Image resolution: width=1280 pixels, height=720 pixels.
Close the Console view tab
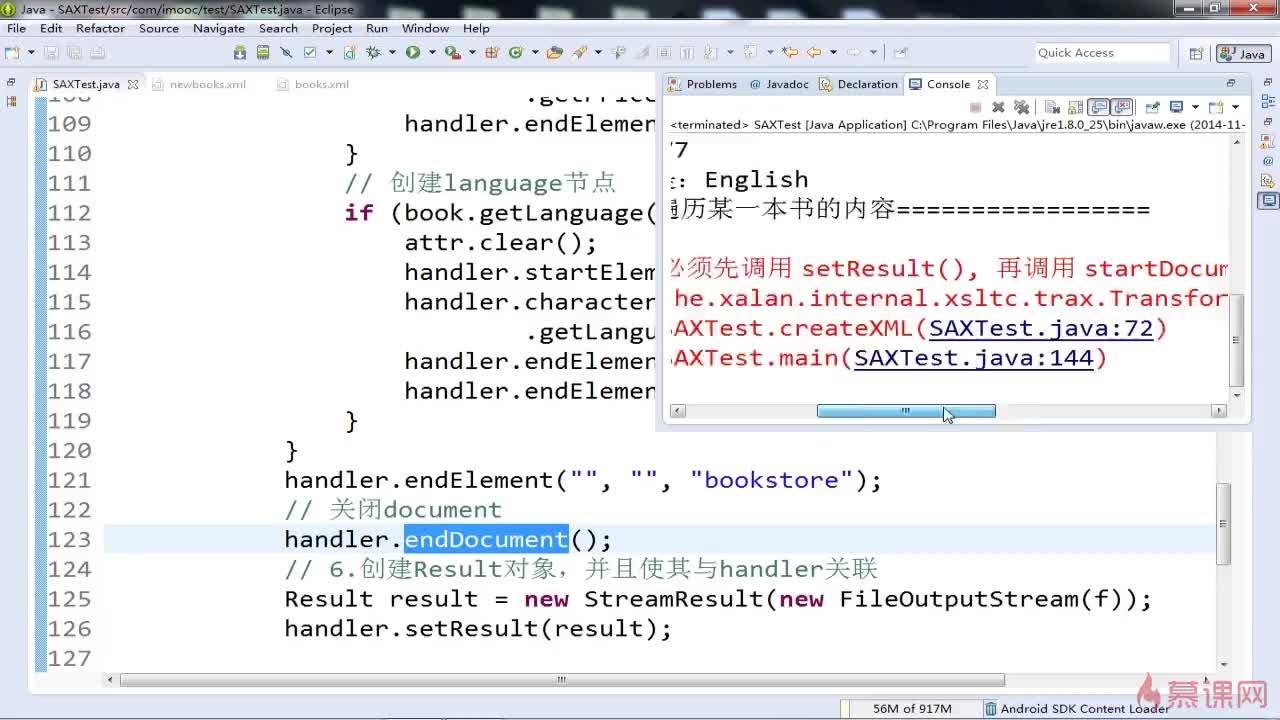pos(983,84)
